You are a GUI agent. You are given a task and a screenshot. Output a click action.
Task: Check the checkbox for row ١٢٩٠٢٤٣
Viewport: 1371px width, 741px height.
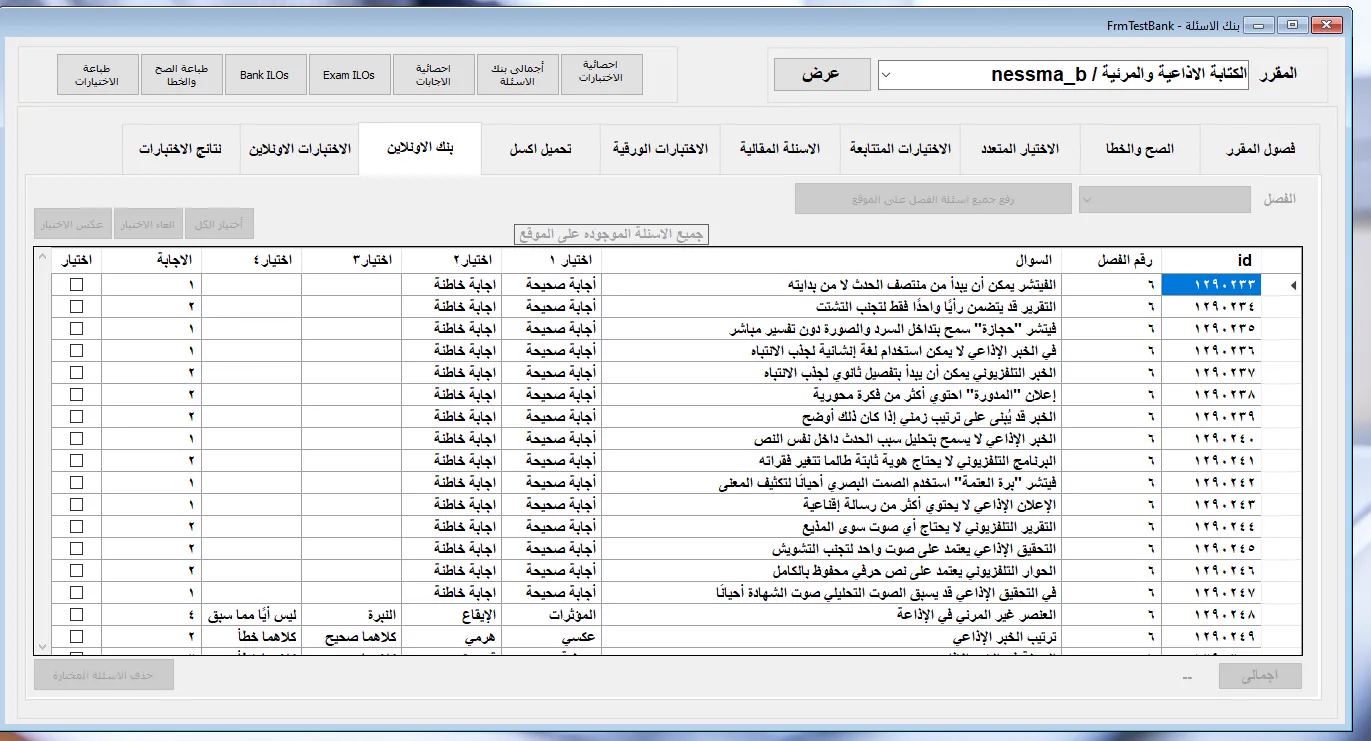tap(76, 504)
